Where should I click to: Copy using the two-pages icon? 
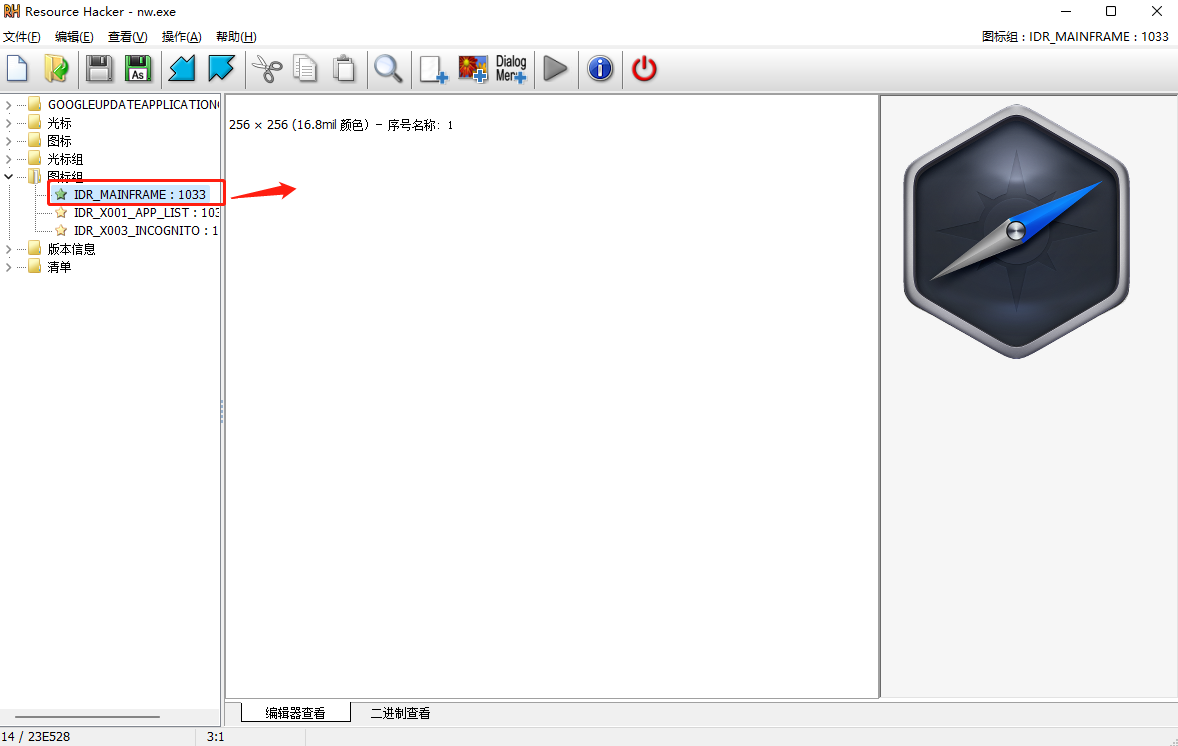(x=305, y=68)
